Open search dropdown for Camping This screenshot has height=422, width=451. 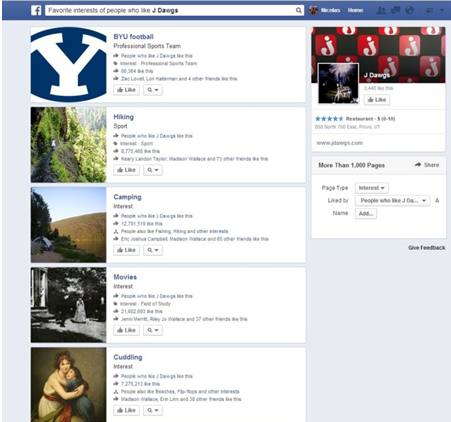pyautogui.click(x=153, y=250)
